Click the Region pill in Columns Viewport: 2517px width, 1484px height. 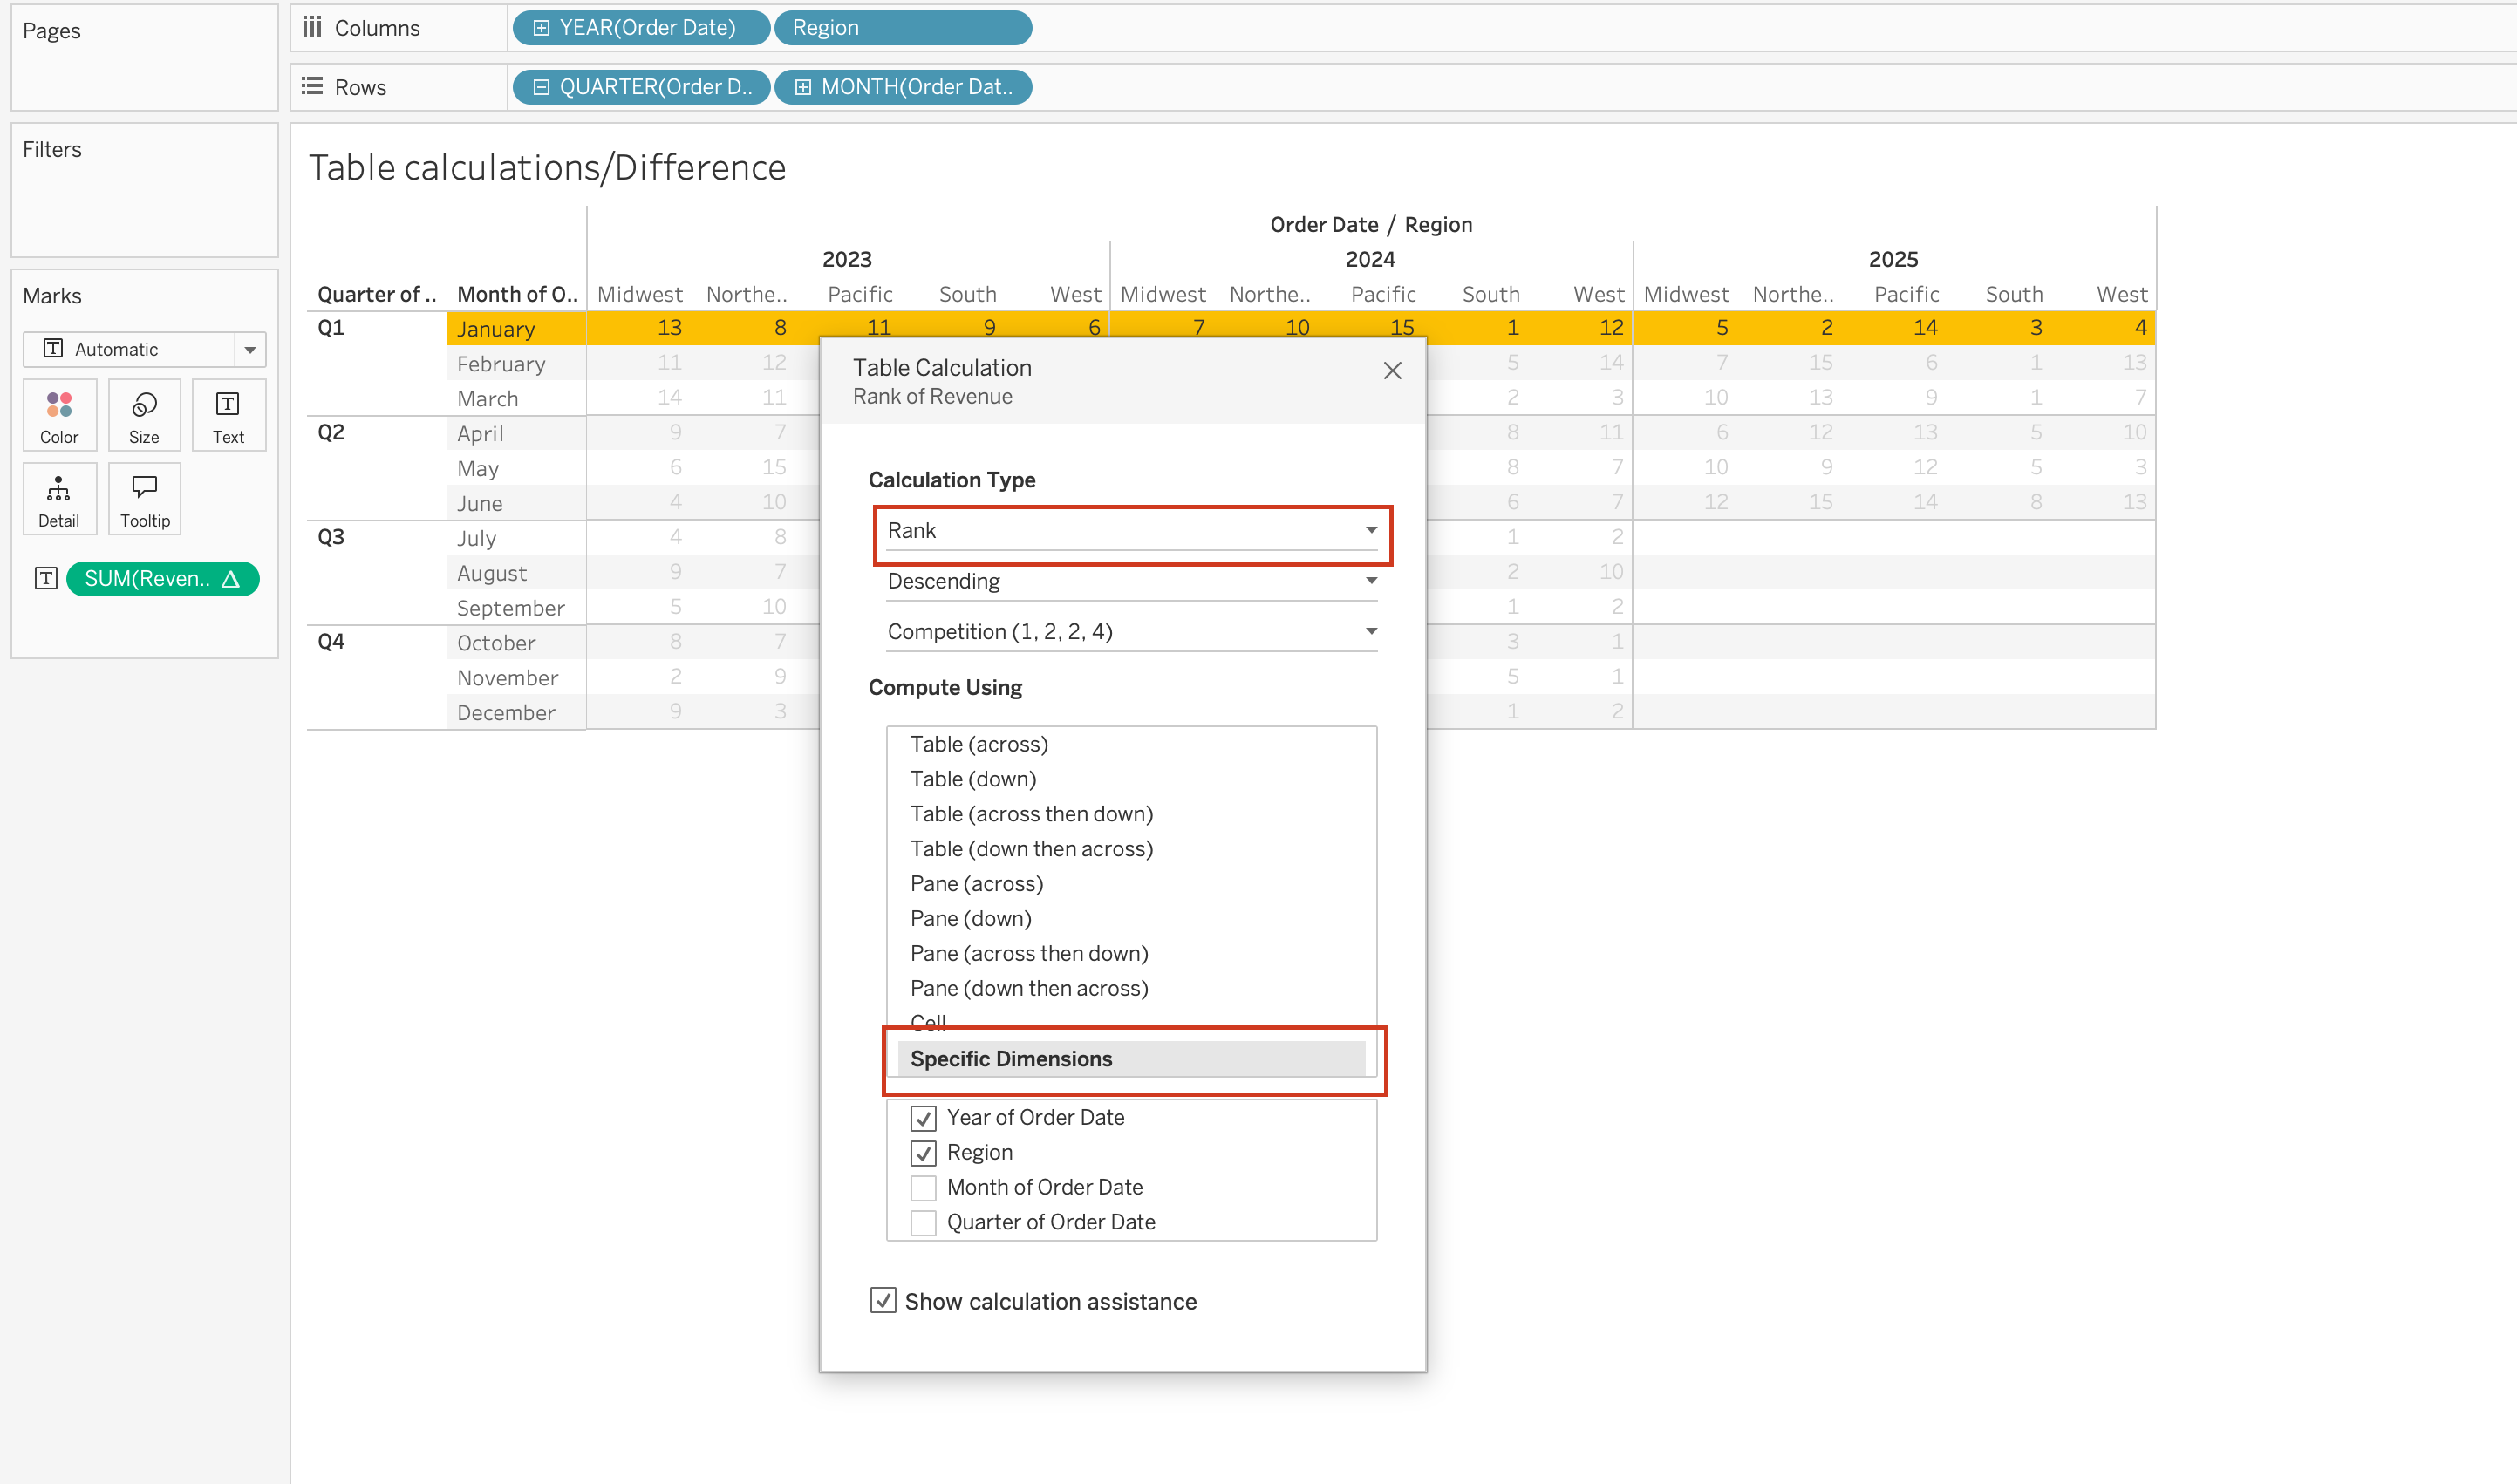tap(902, 28)
